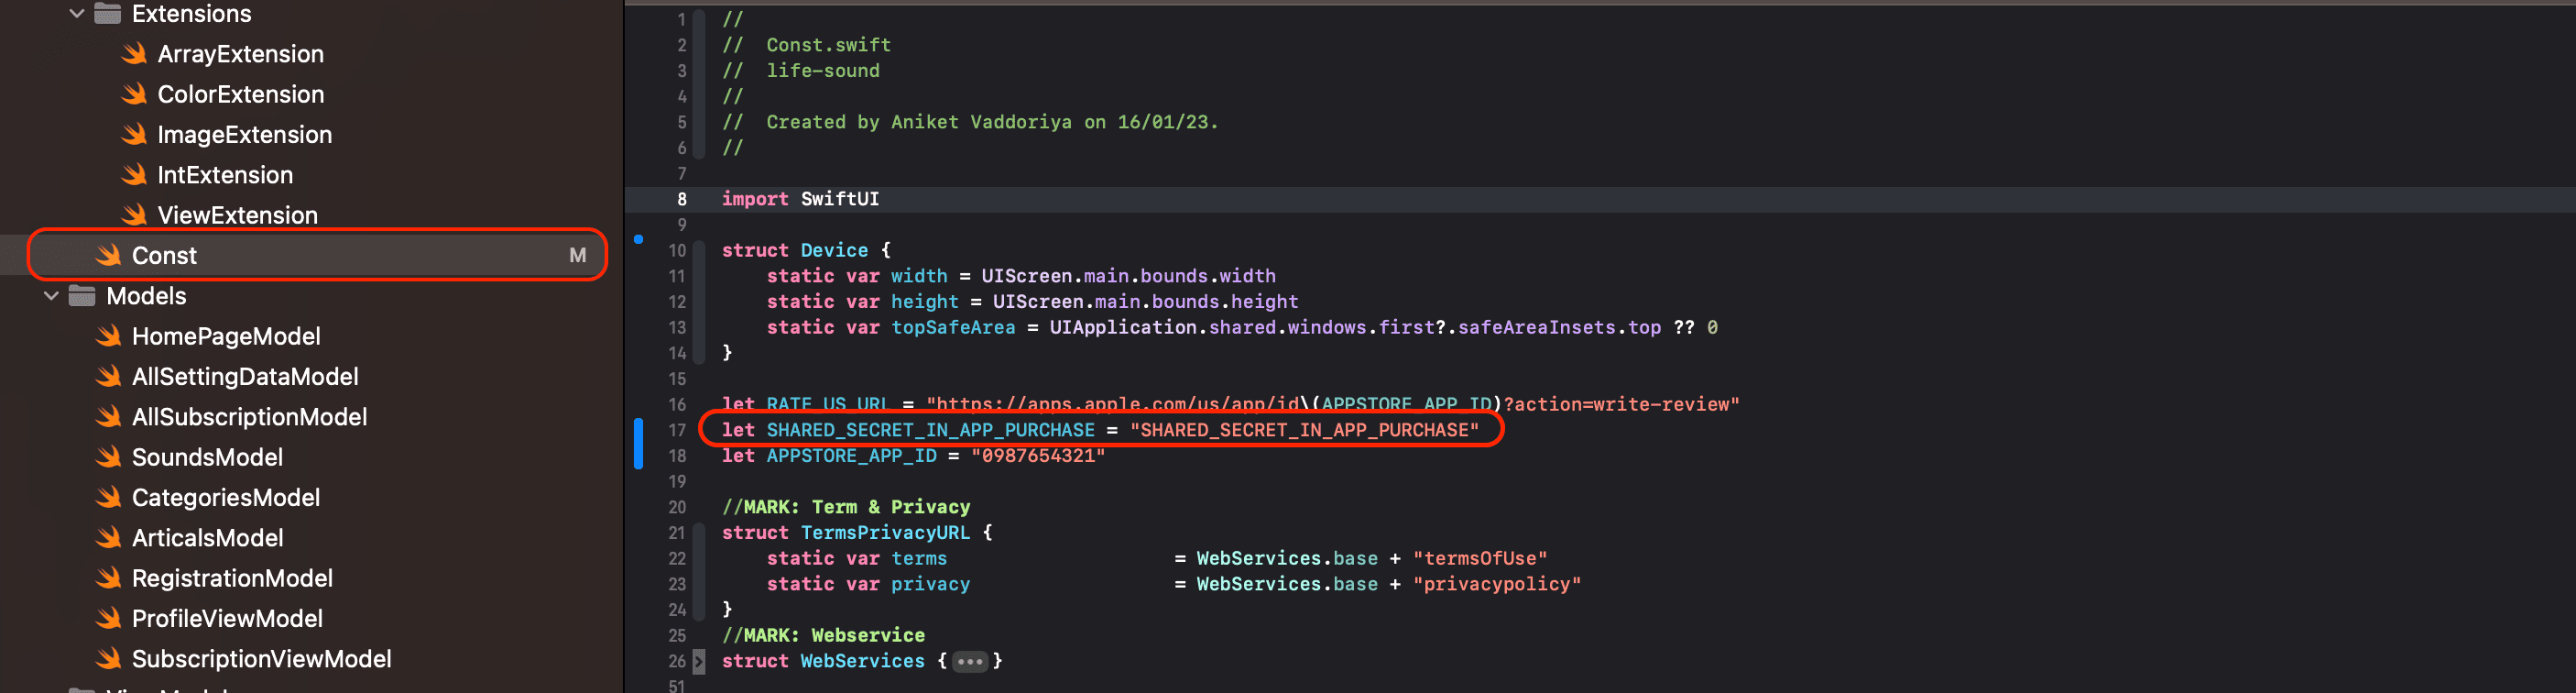
Task: Open ColorExtension file in navigator
Action: [x=240, y=94]
